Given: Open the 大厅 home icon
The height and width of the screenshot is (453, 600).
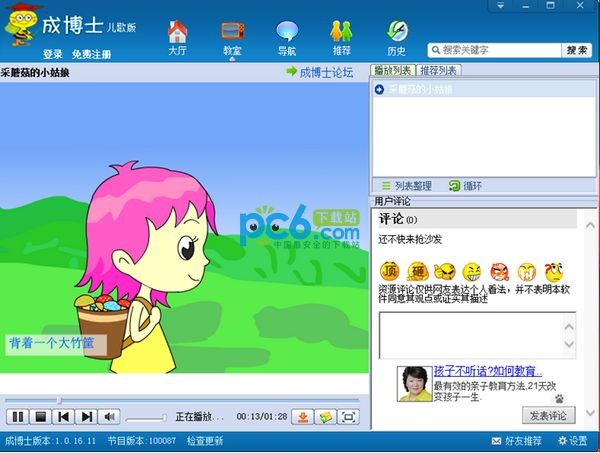Looking at the screenshot, I should [178, 37].
